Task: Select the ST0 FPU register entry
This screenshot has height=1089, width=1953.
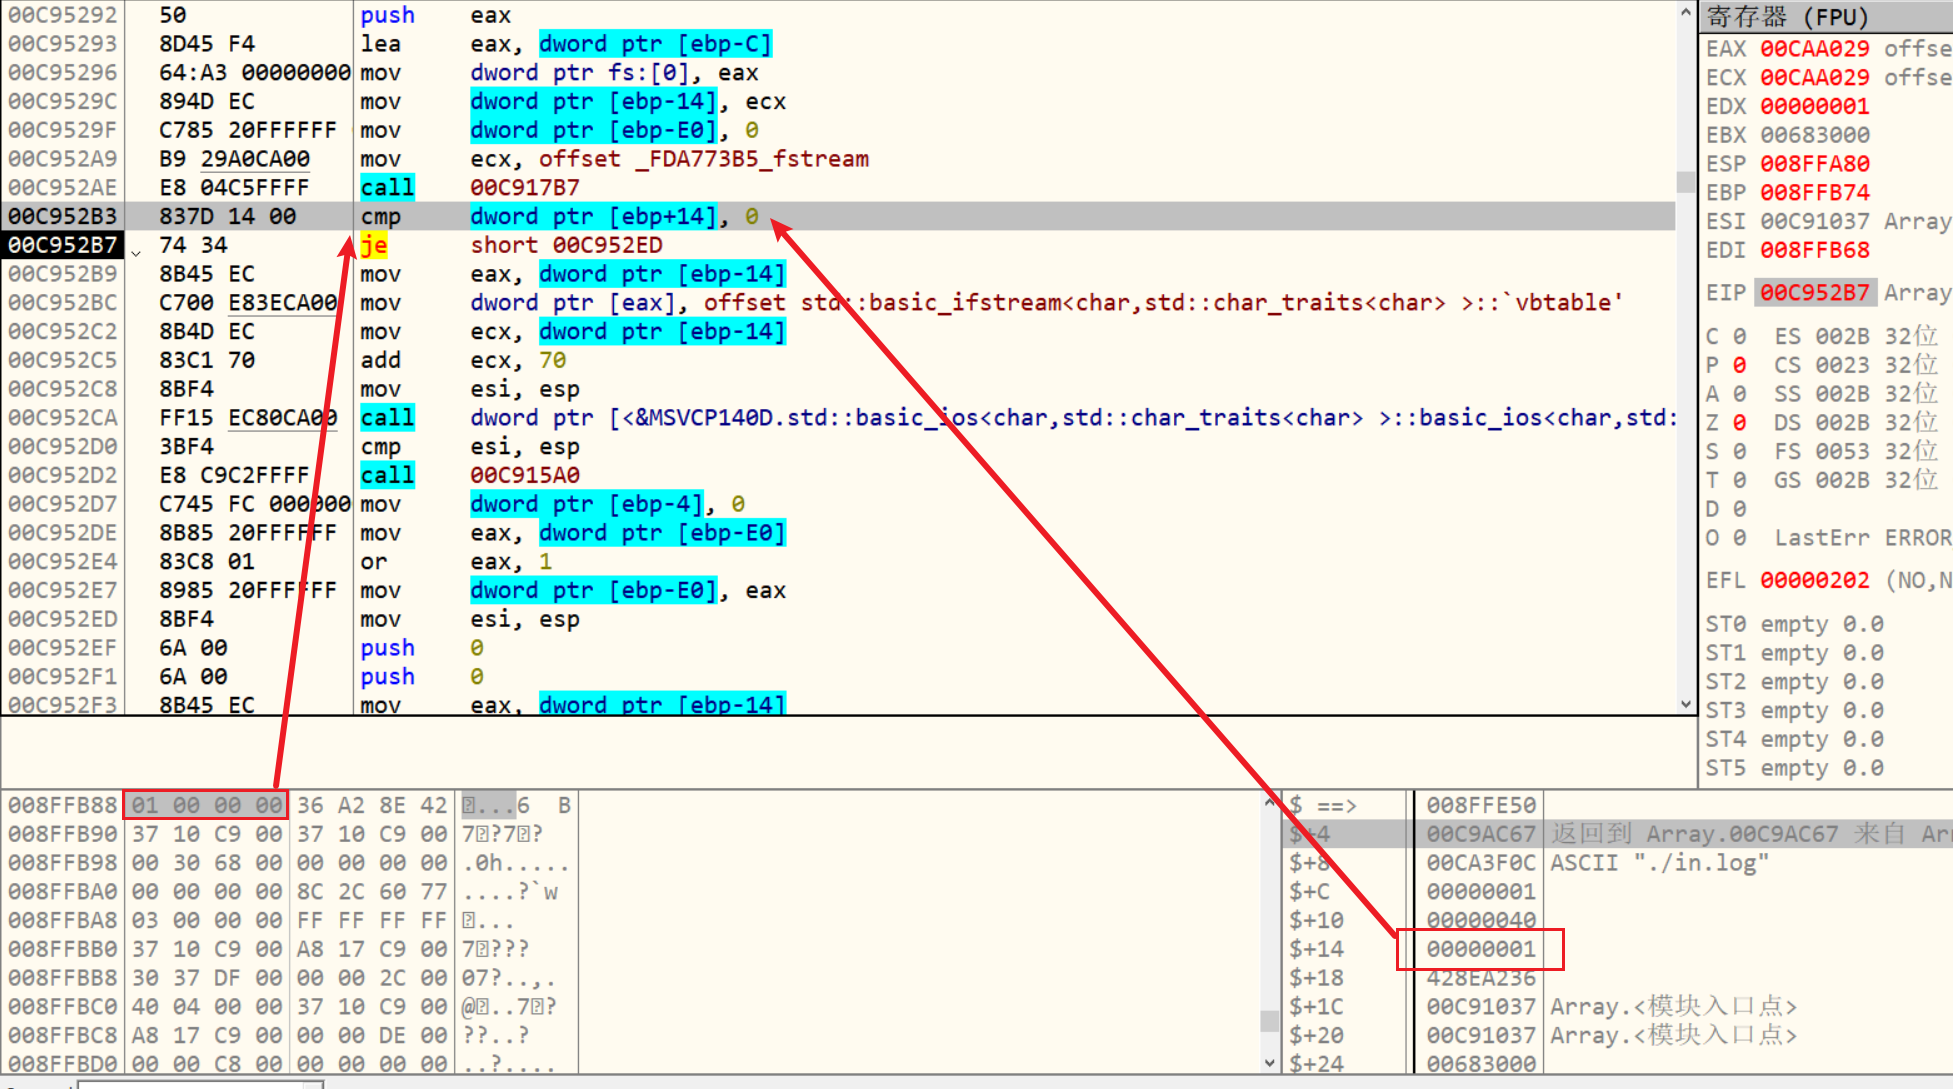Action: pyautogui.click(x=1795, y=625)
